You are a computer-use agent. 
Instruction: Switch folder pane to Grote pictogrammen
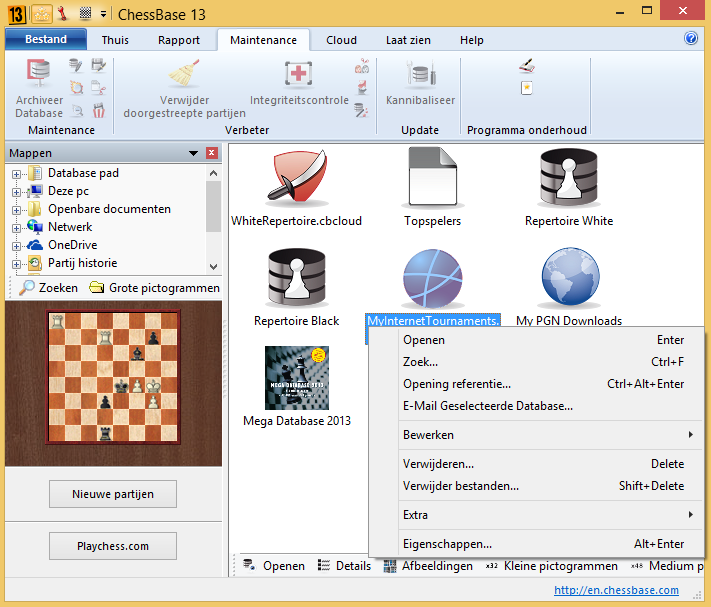tap(154, 288)
